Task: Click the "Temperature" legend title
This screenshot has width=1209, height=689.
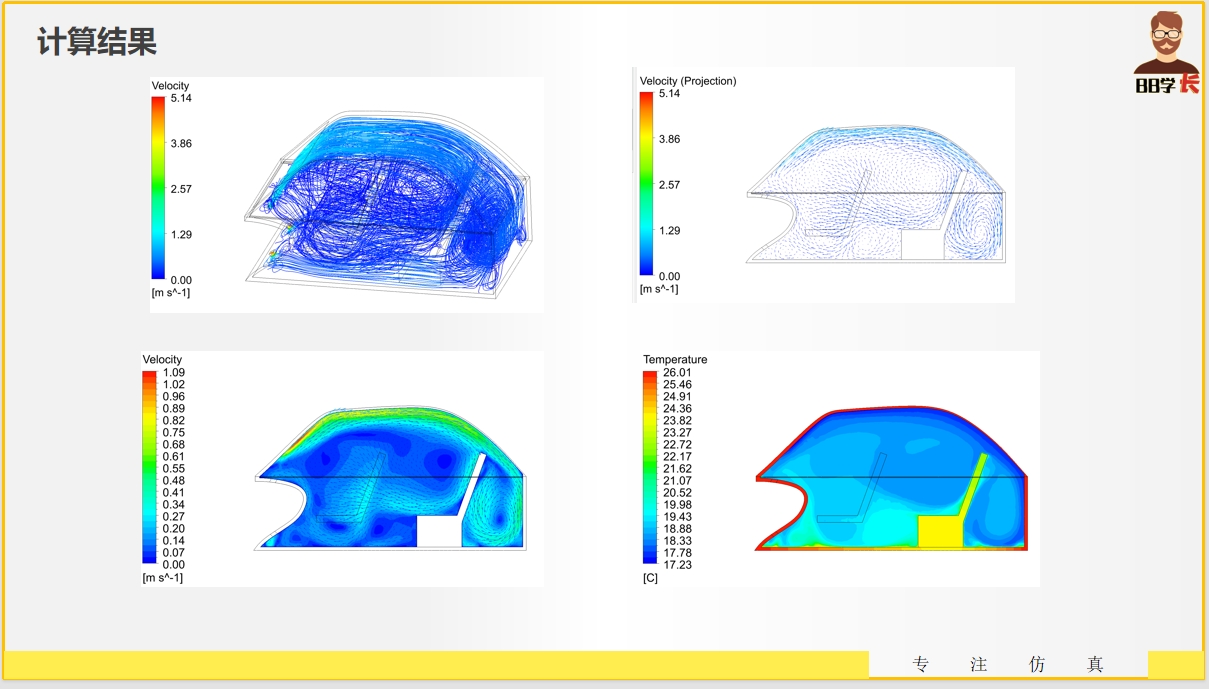Action: tap(674, 359)
